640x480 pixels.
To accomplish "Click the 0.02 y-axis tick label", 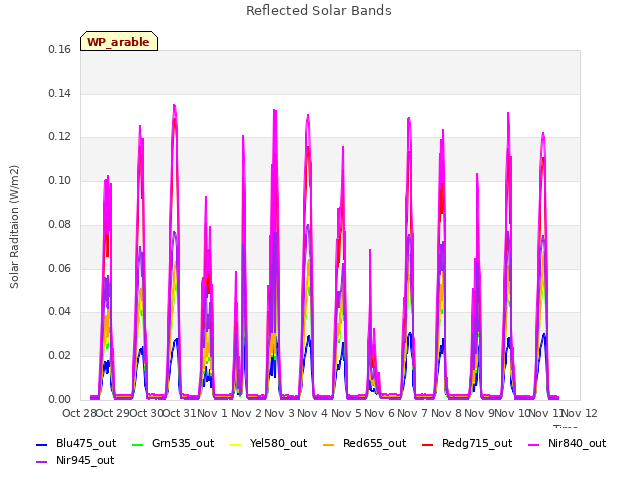I will point(59,356).
